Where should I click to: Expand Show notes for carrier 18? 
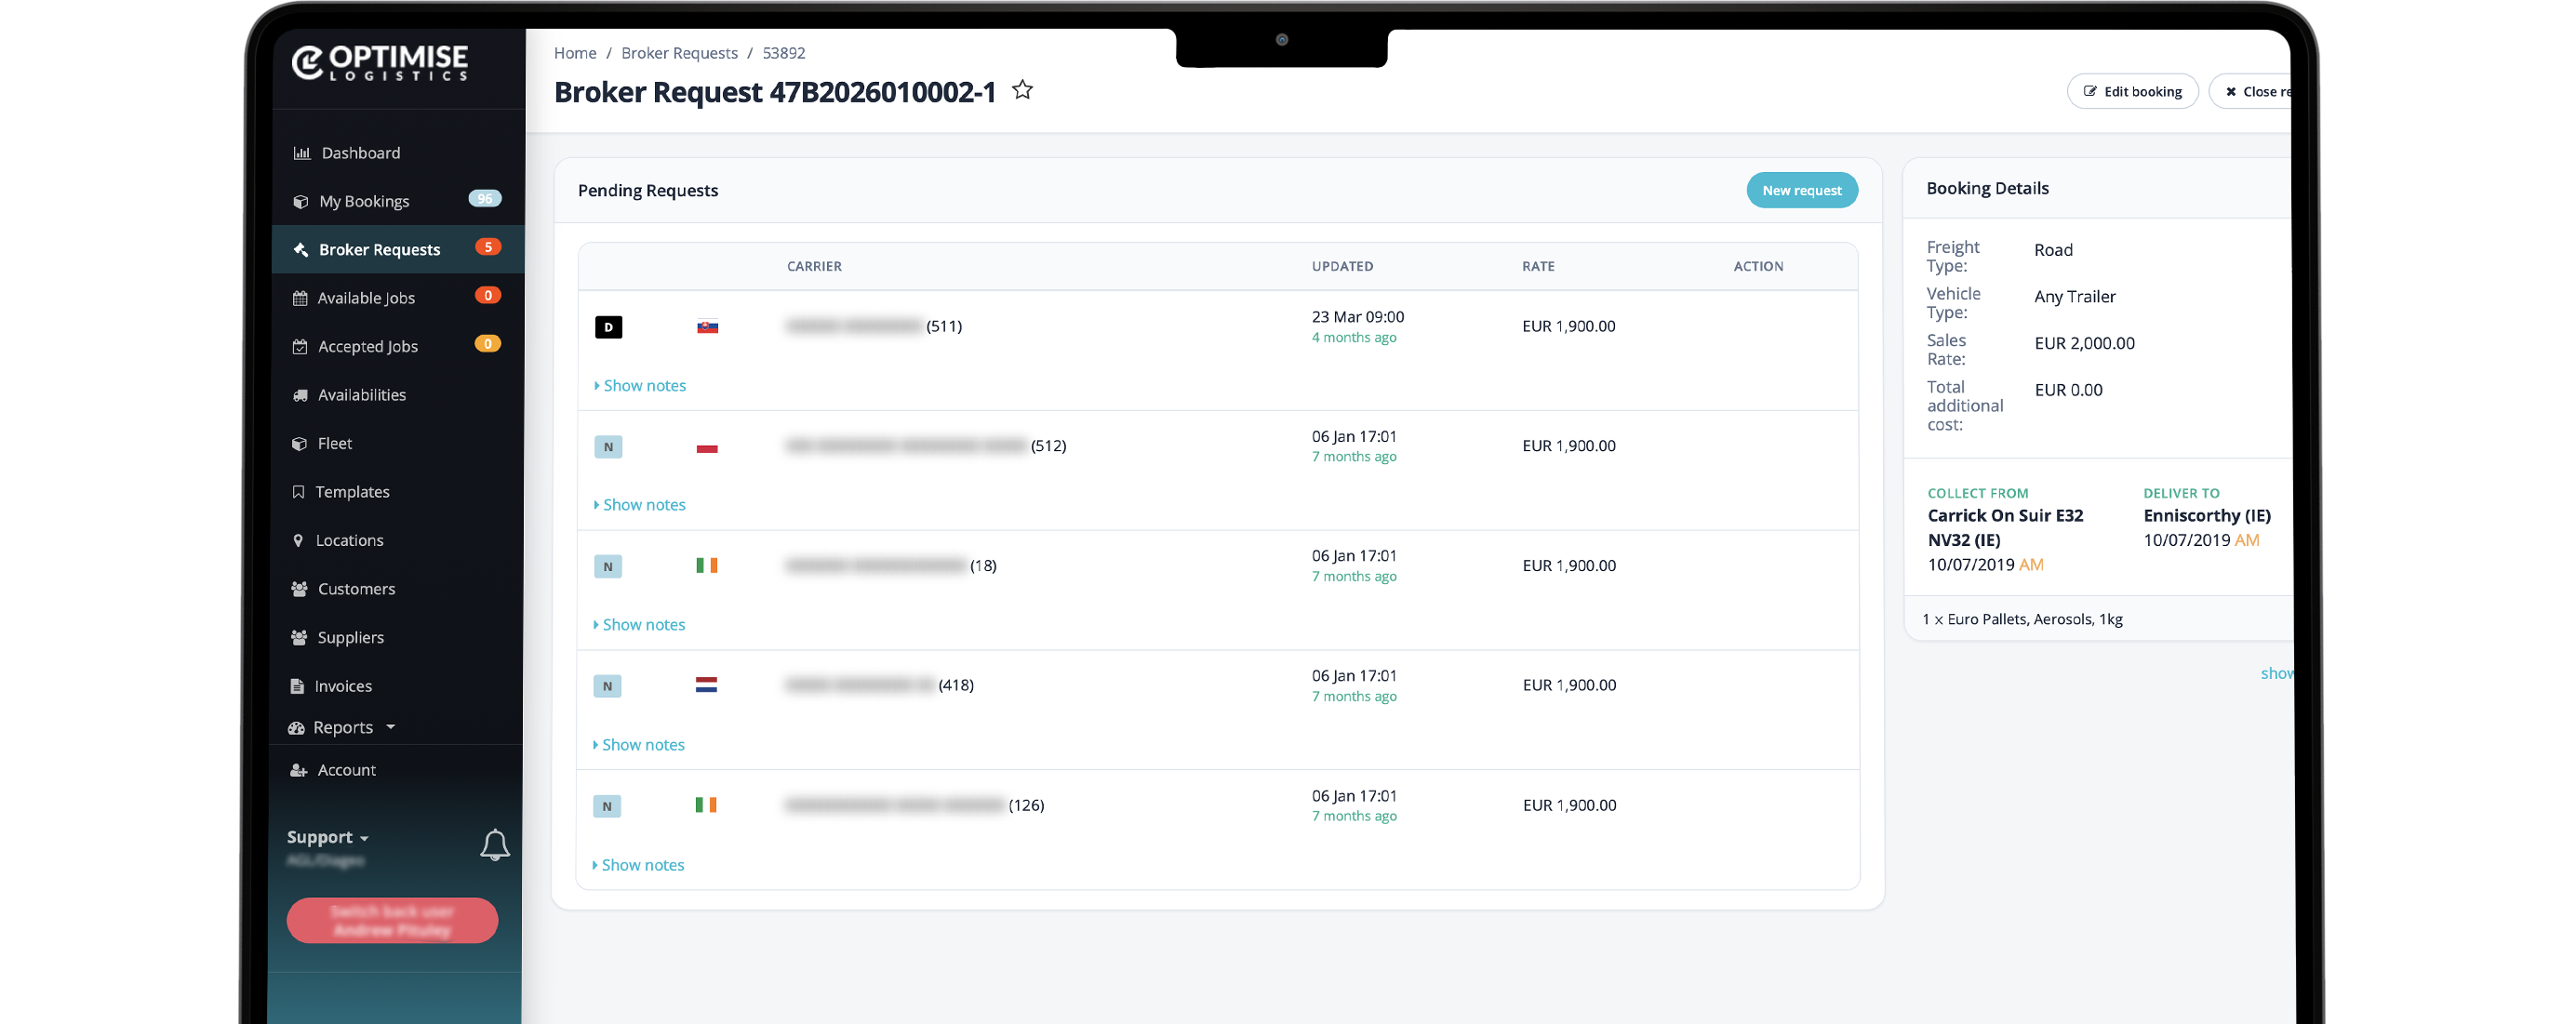tap(639, 625)
